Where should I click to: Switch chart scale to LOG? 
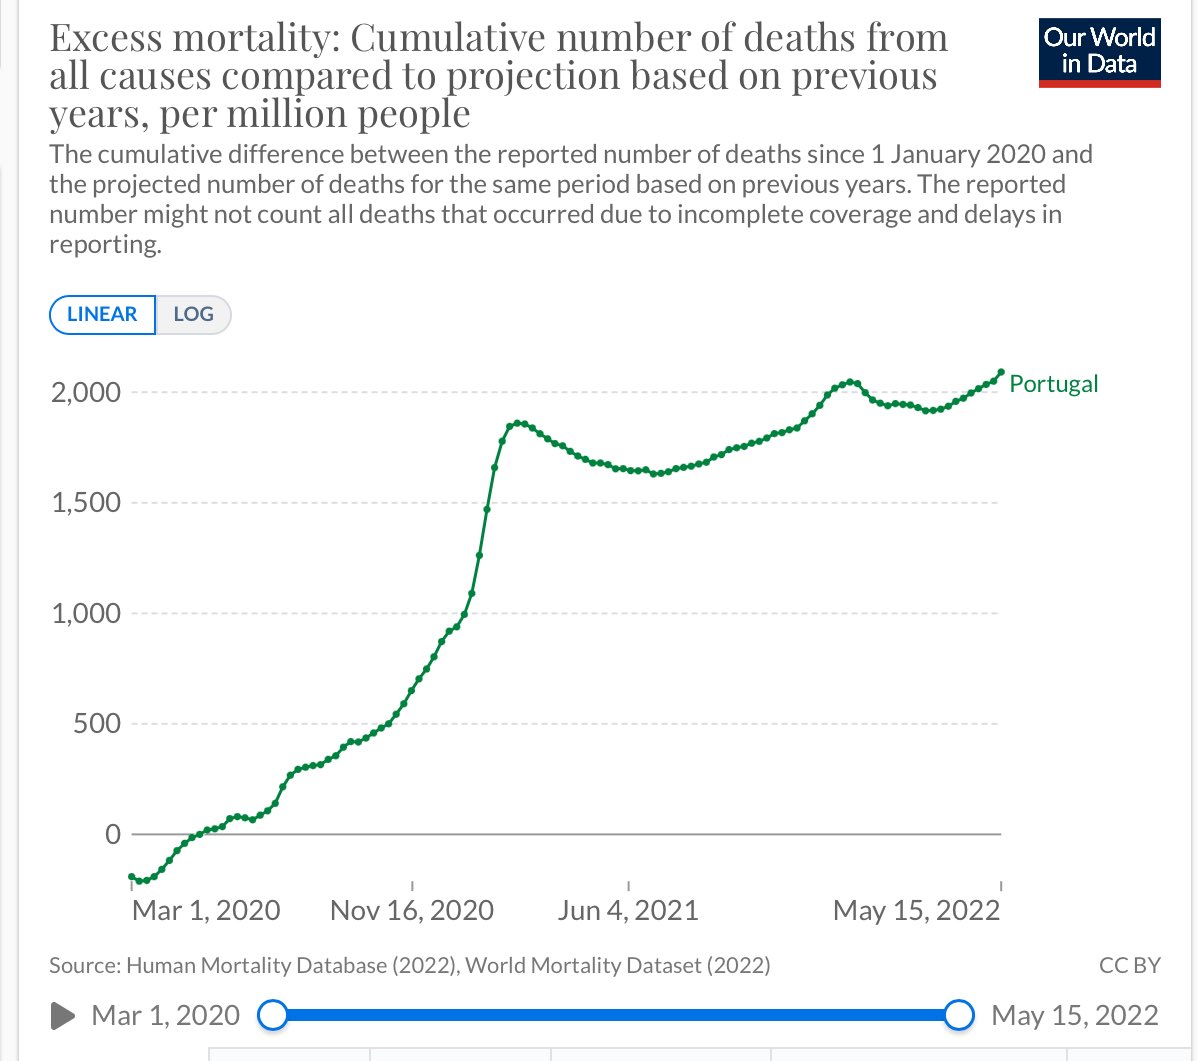[193, 314]
